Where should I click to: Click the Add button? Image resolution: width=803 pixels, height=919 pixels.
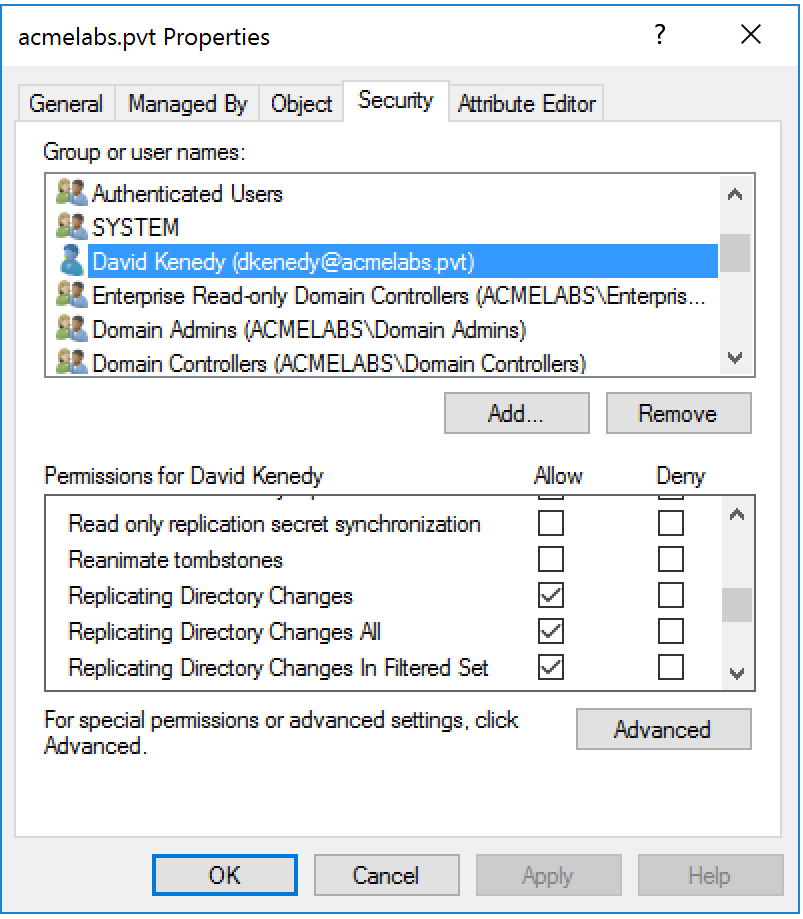[515, 412]
